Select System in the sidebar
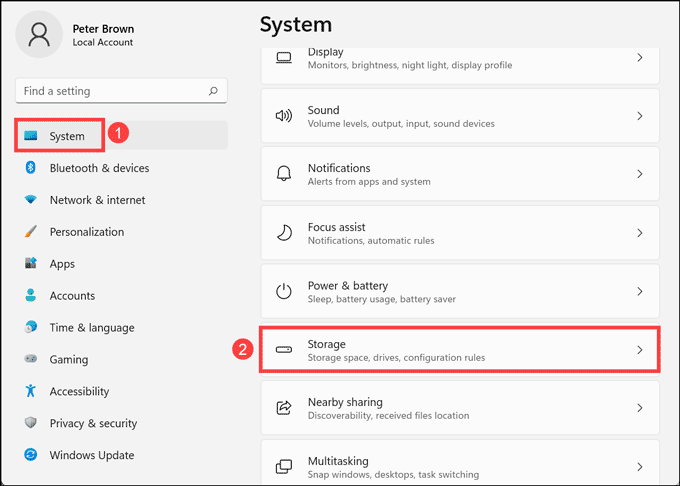 121,136
